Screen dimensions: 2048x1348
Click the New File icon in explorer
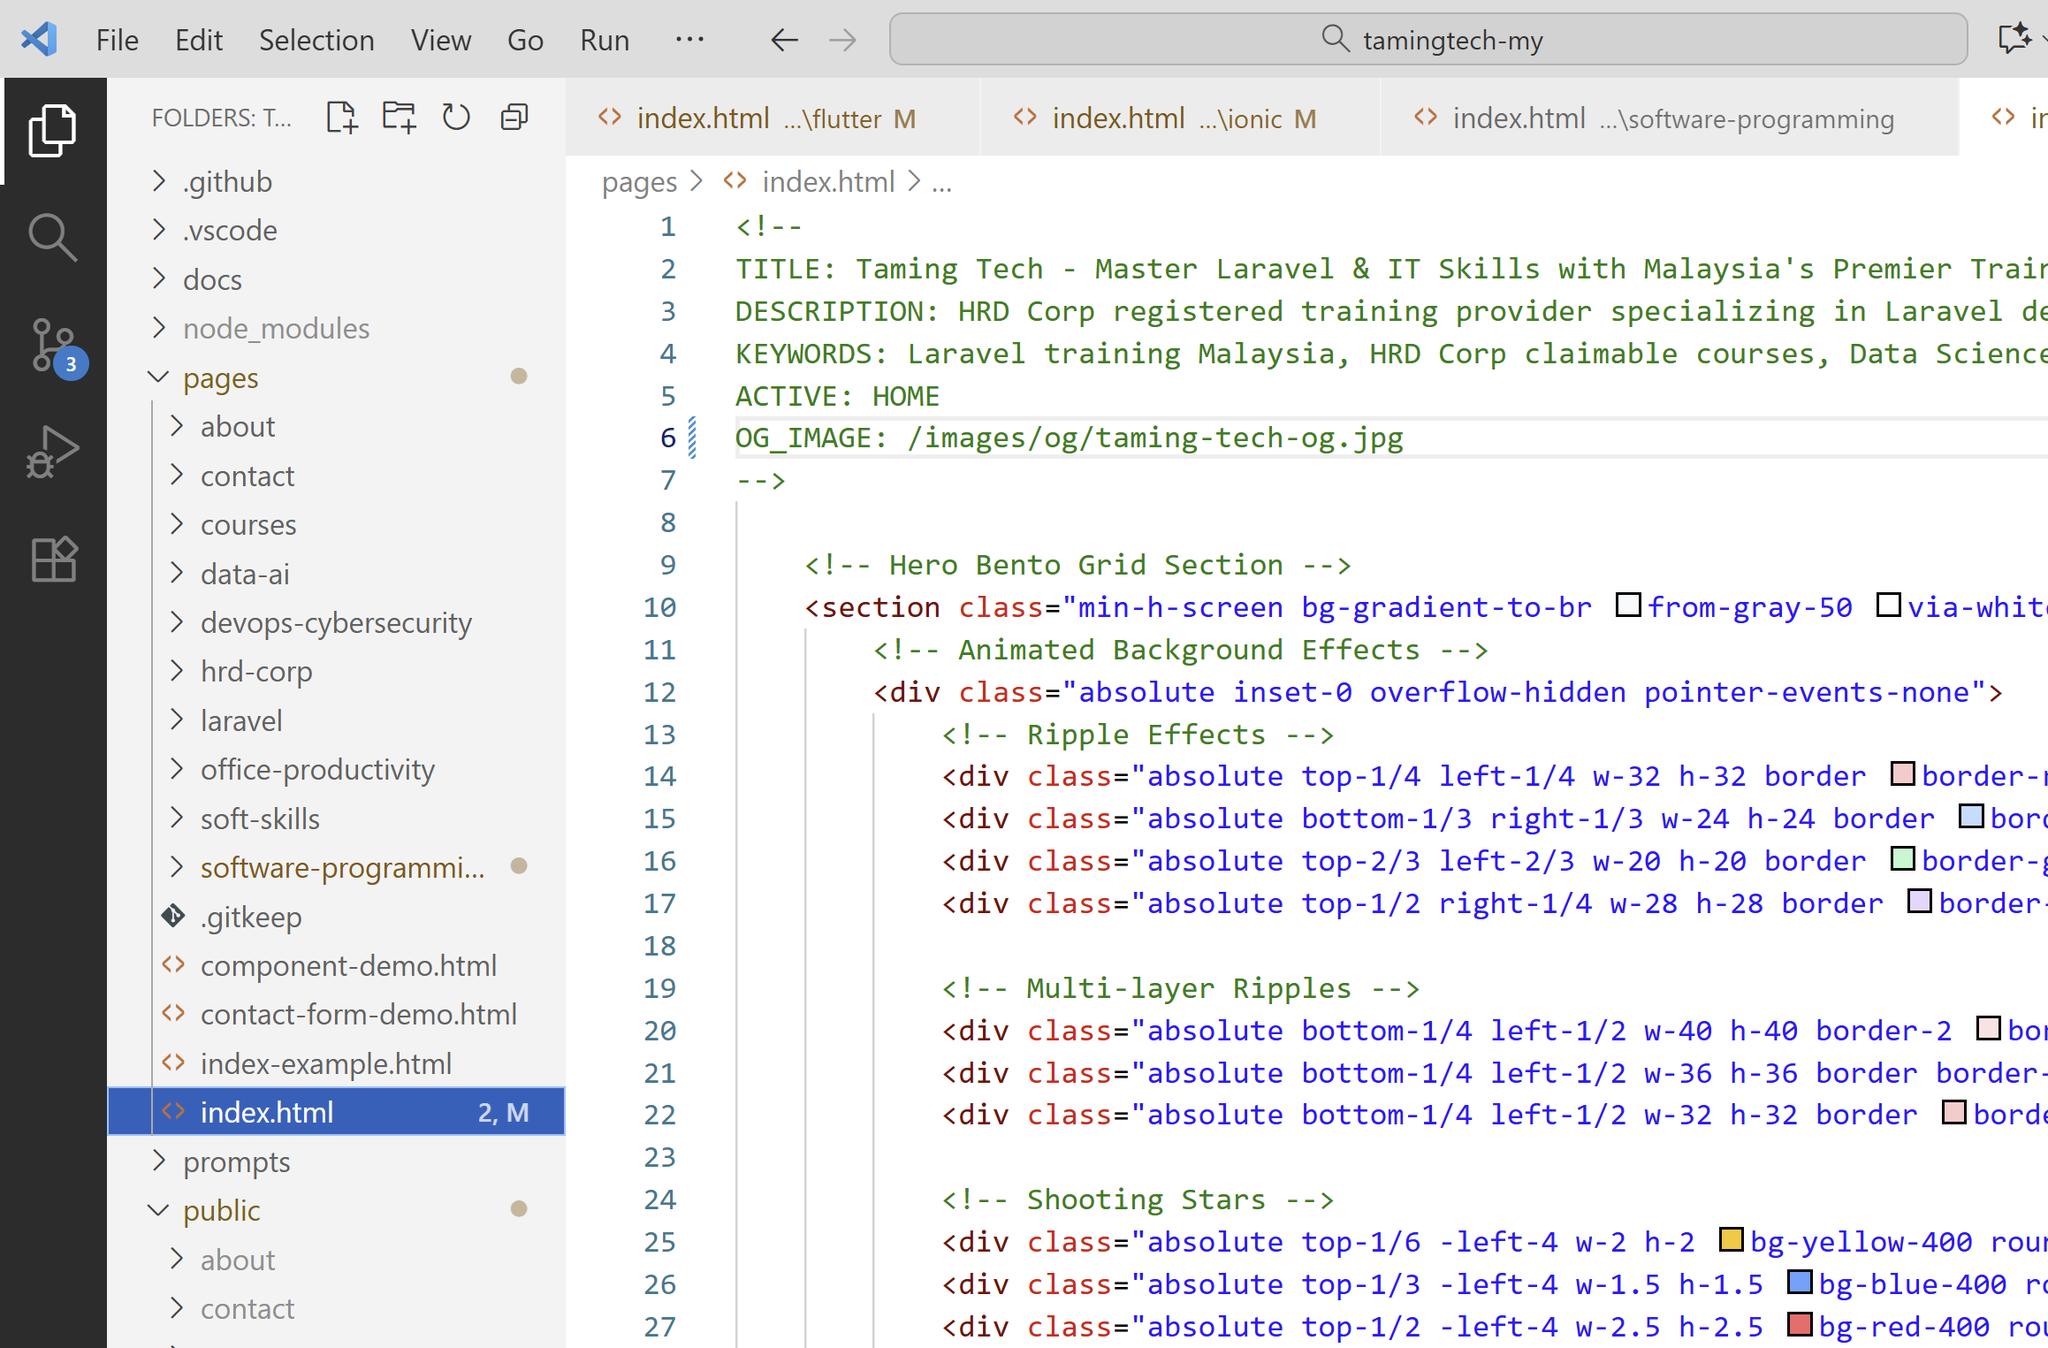pos(342,117)
